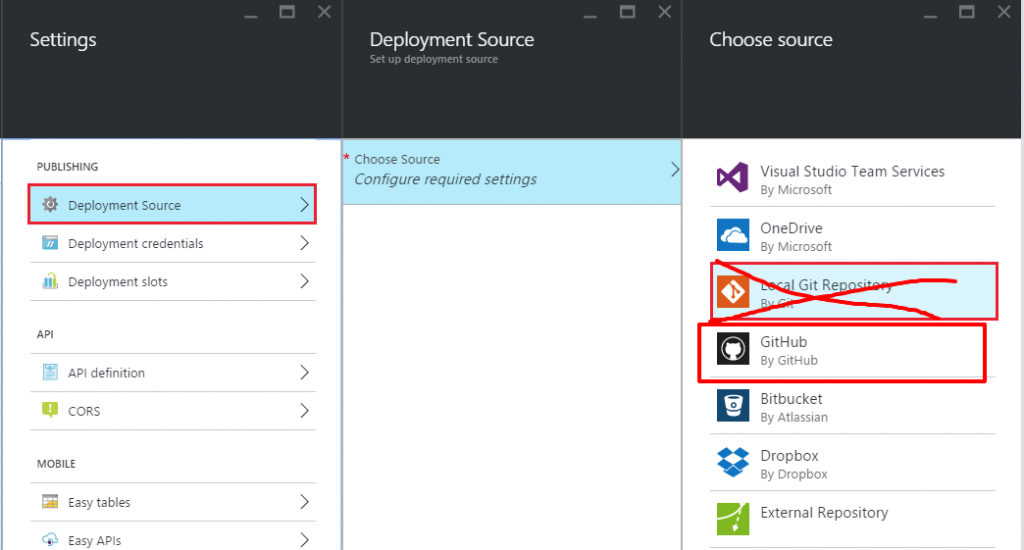Choose Visual Studio Team Services source
1024x550 pixels.
pyautogui.click(x=852, y=178)
